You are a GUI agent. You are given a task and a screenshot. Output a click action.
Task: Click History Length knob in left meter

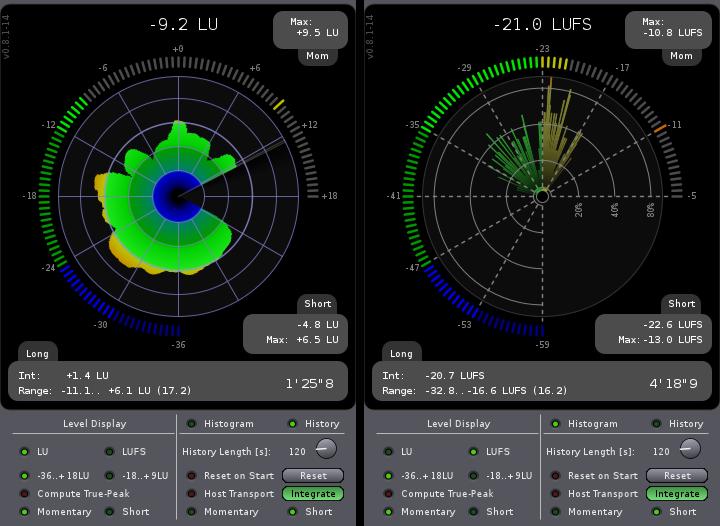[x=326, y=448]
